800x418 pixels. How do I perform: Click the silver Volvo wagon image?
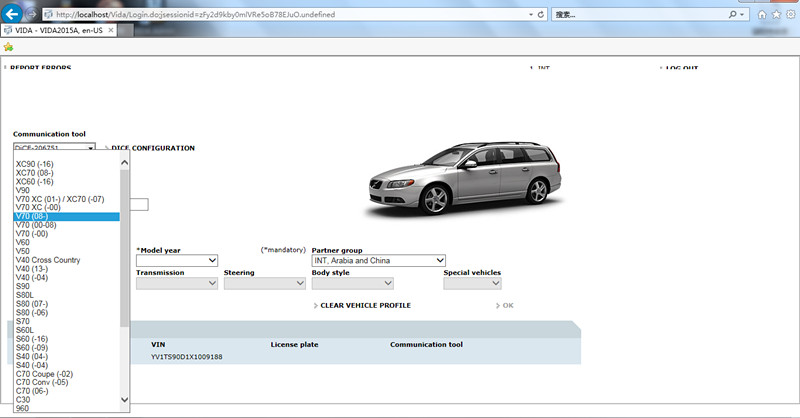tap(465, 179)
